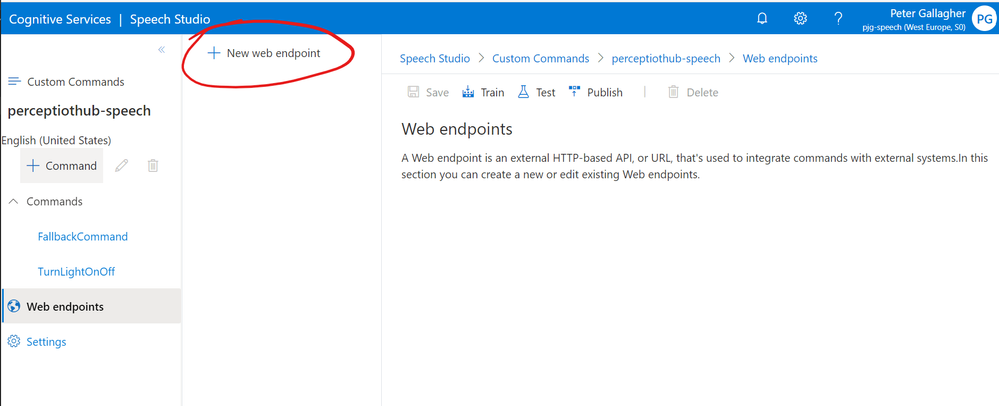999x406 pixels.
Task: Click the Web endpoints breadcrumb
Action: pos(780,59)
